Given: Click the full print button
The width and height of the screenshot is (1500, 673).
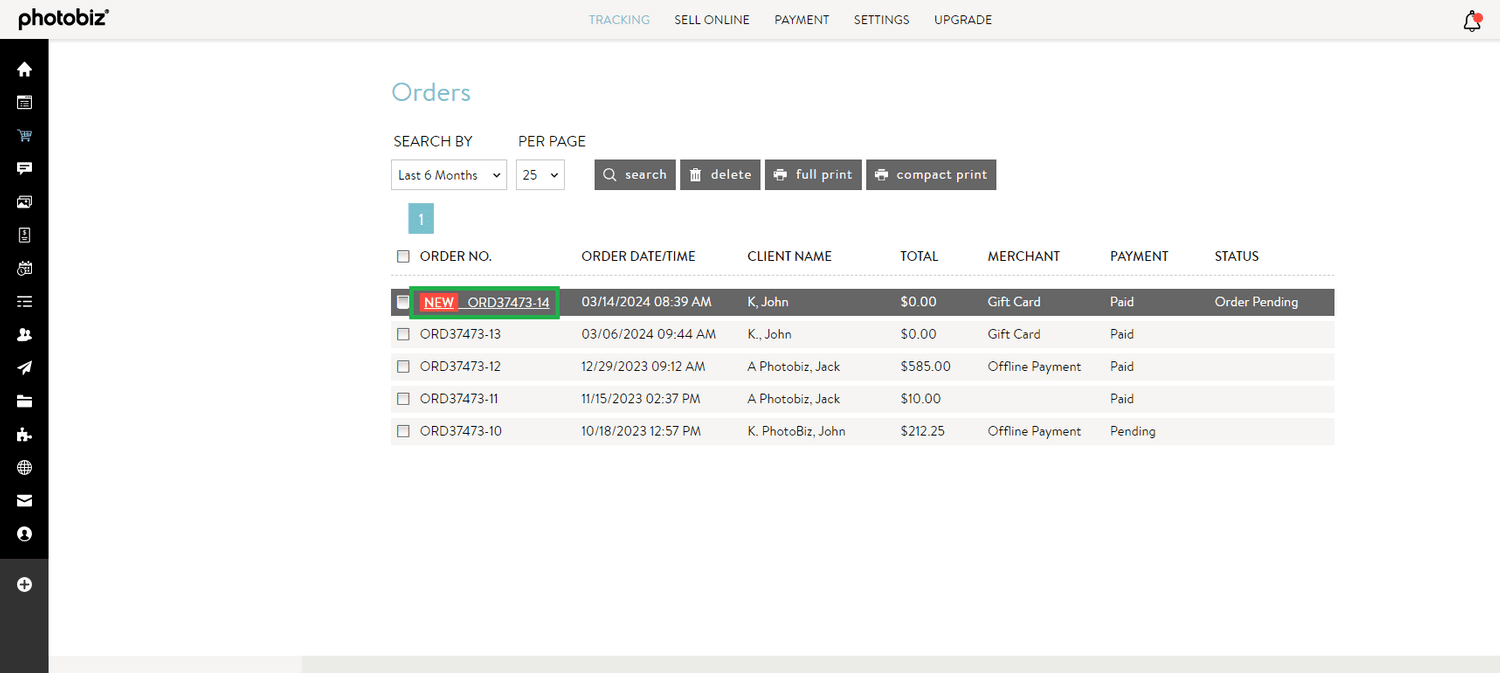Looking at the screenshot, I should 813,174.
